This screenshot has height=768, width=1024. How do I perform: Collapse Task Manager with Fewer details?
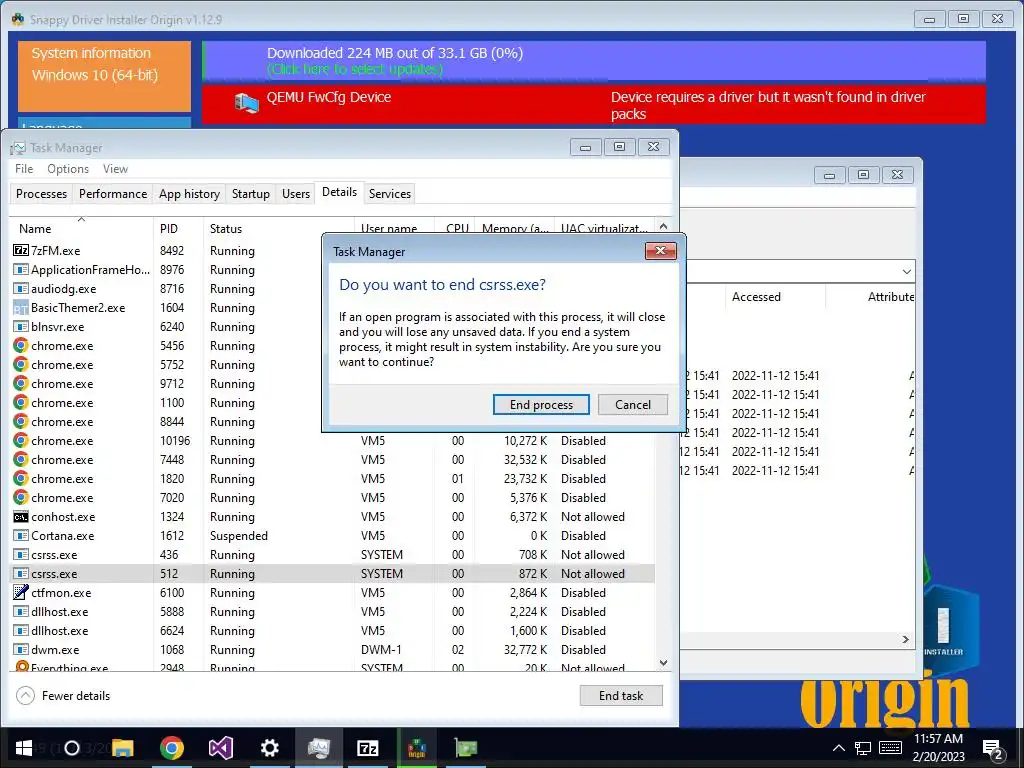[63, 696]
